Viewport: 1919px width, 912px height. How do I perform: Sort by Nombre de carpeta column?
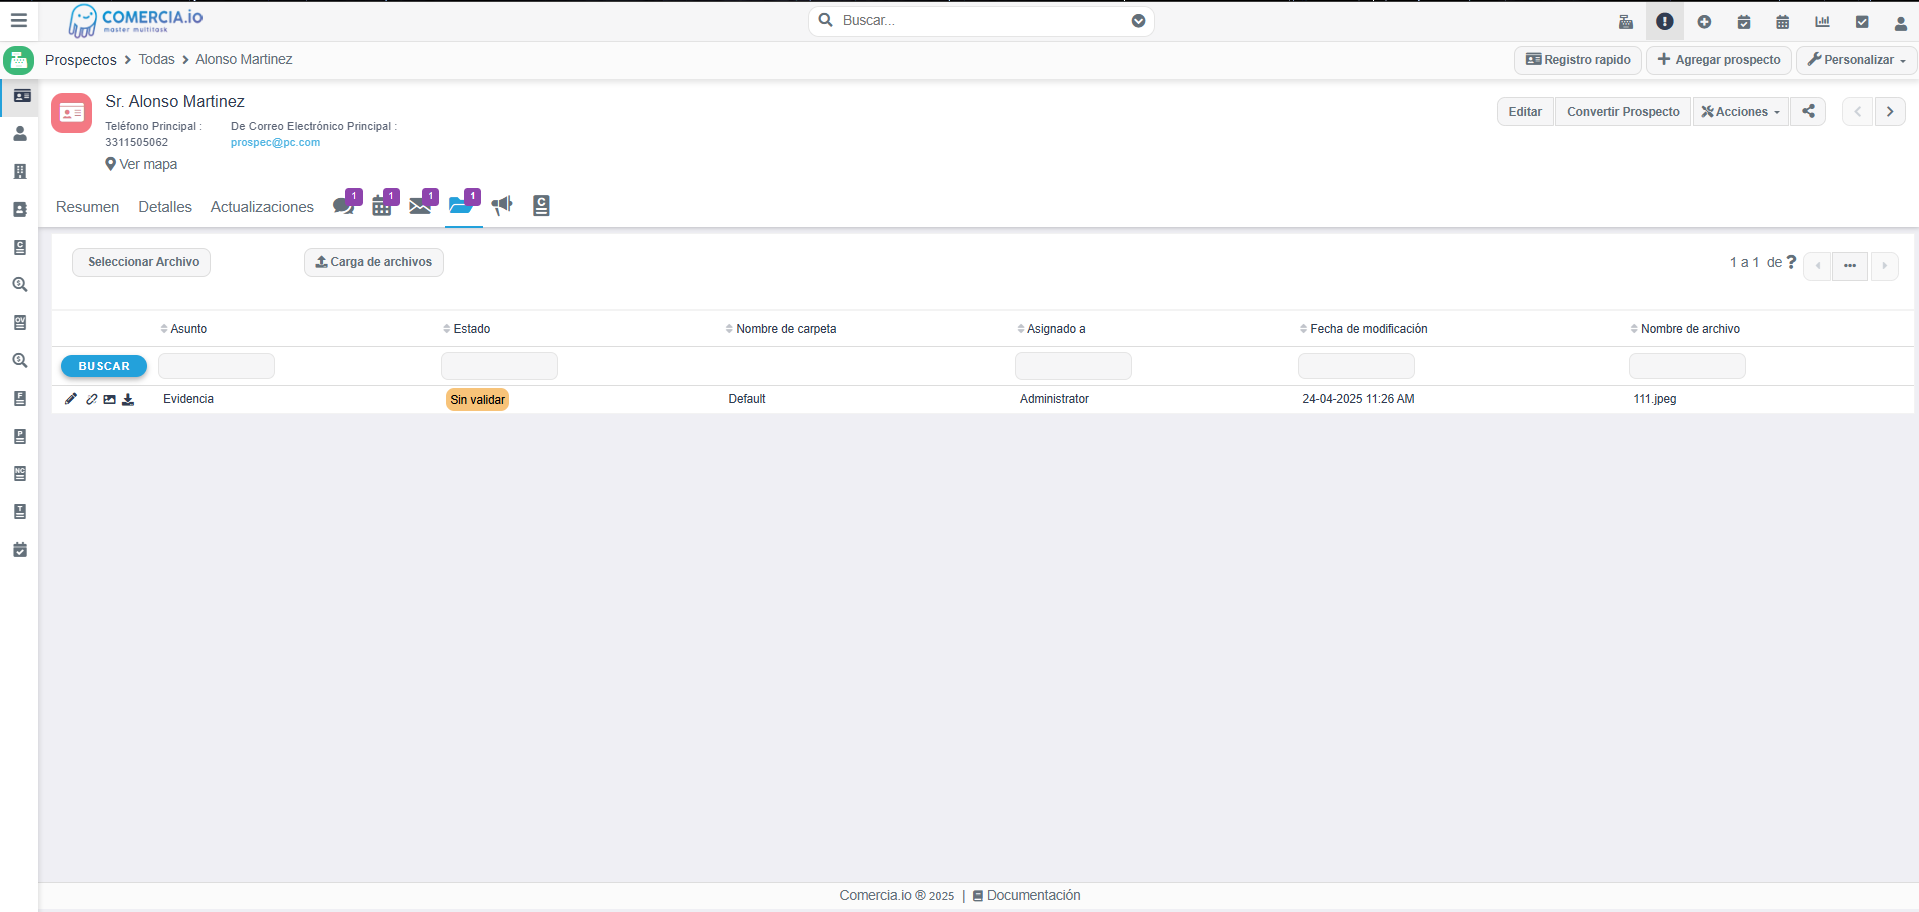781,329
